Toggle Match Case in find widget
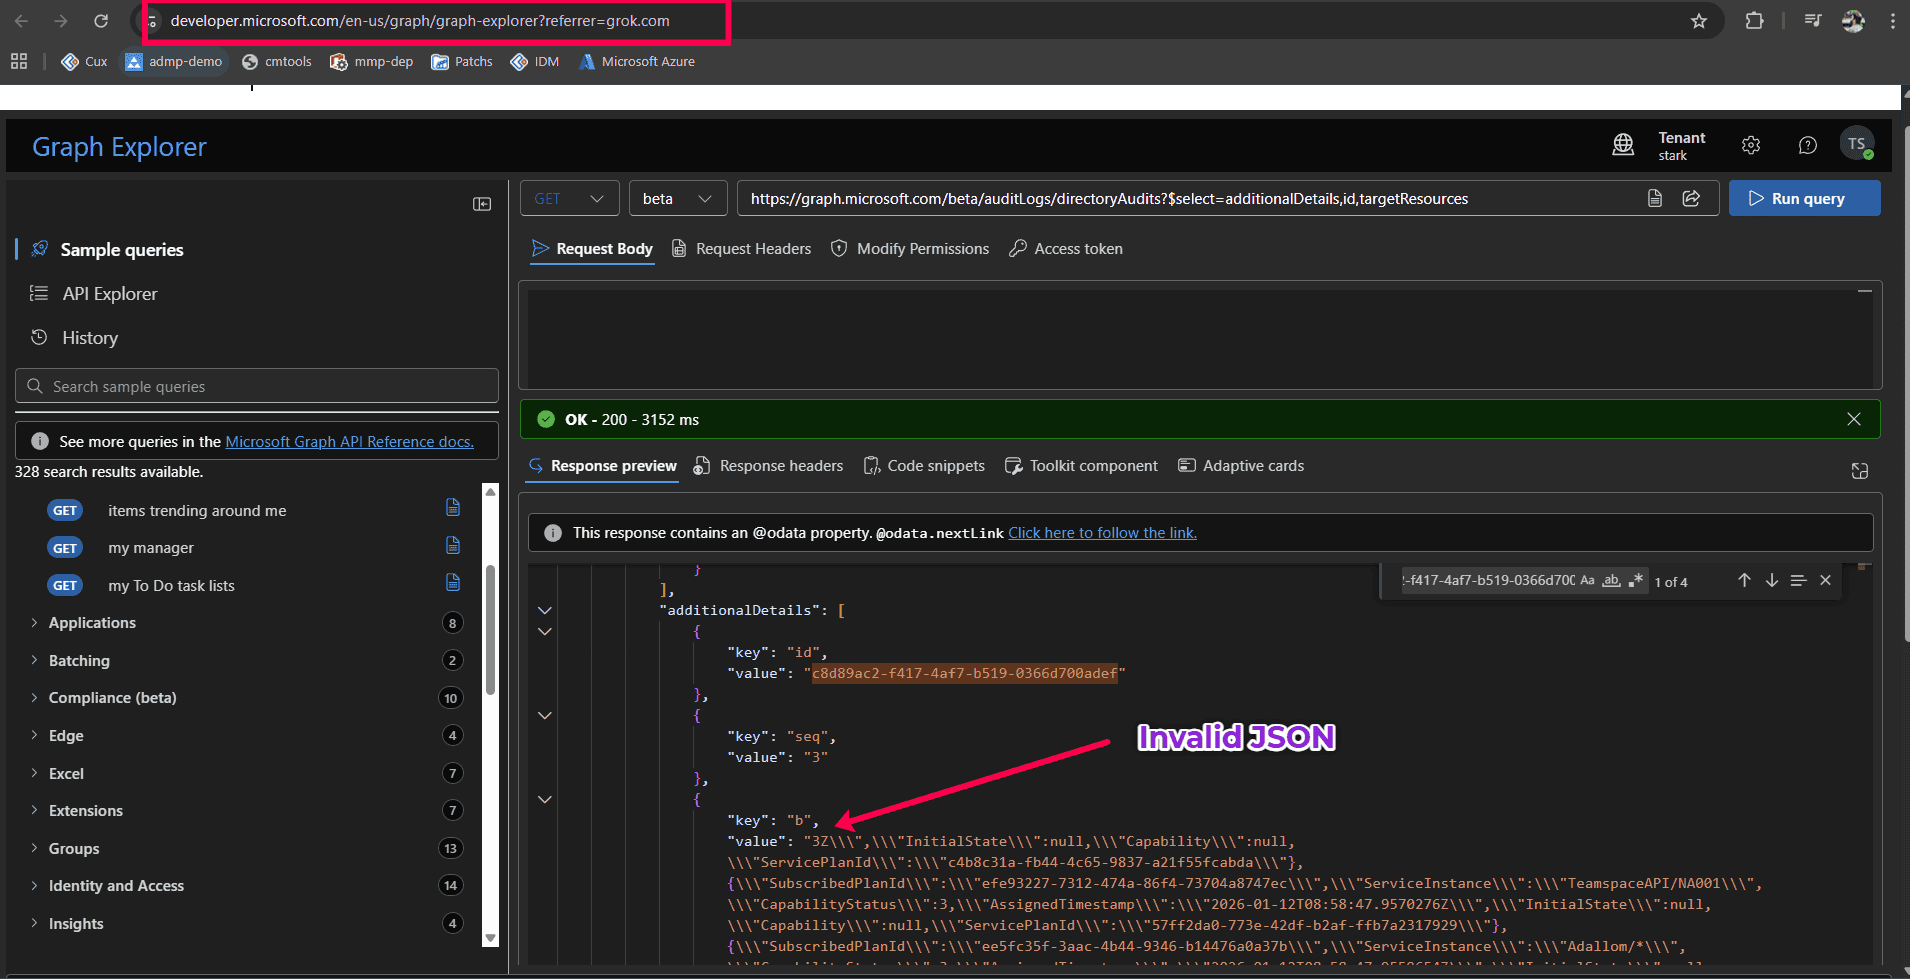The width and height of the screenshot is (1910, 979). 1587,580
